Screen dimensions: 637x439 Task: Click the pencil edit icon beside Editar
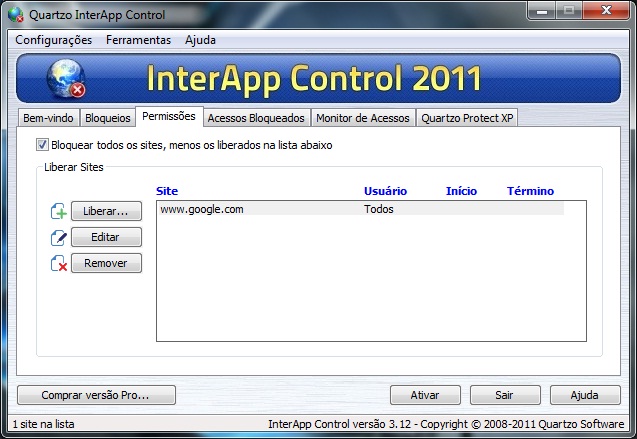click(58, 238)
